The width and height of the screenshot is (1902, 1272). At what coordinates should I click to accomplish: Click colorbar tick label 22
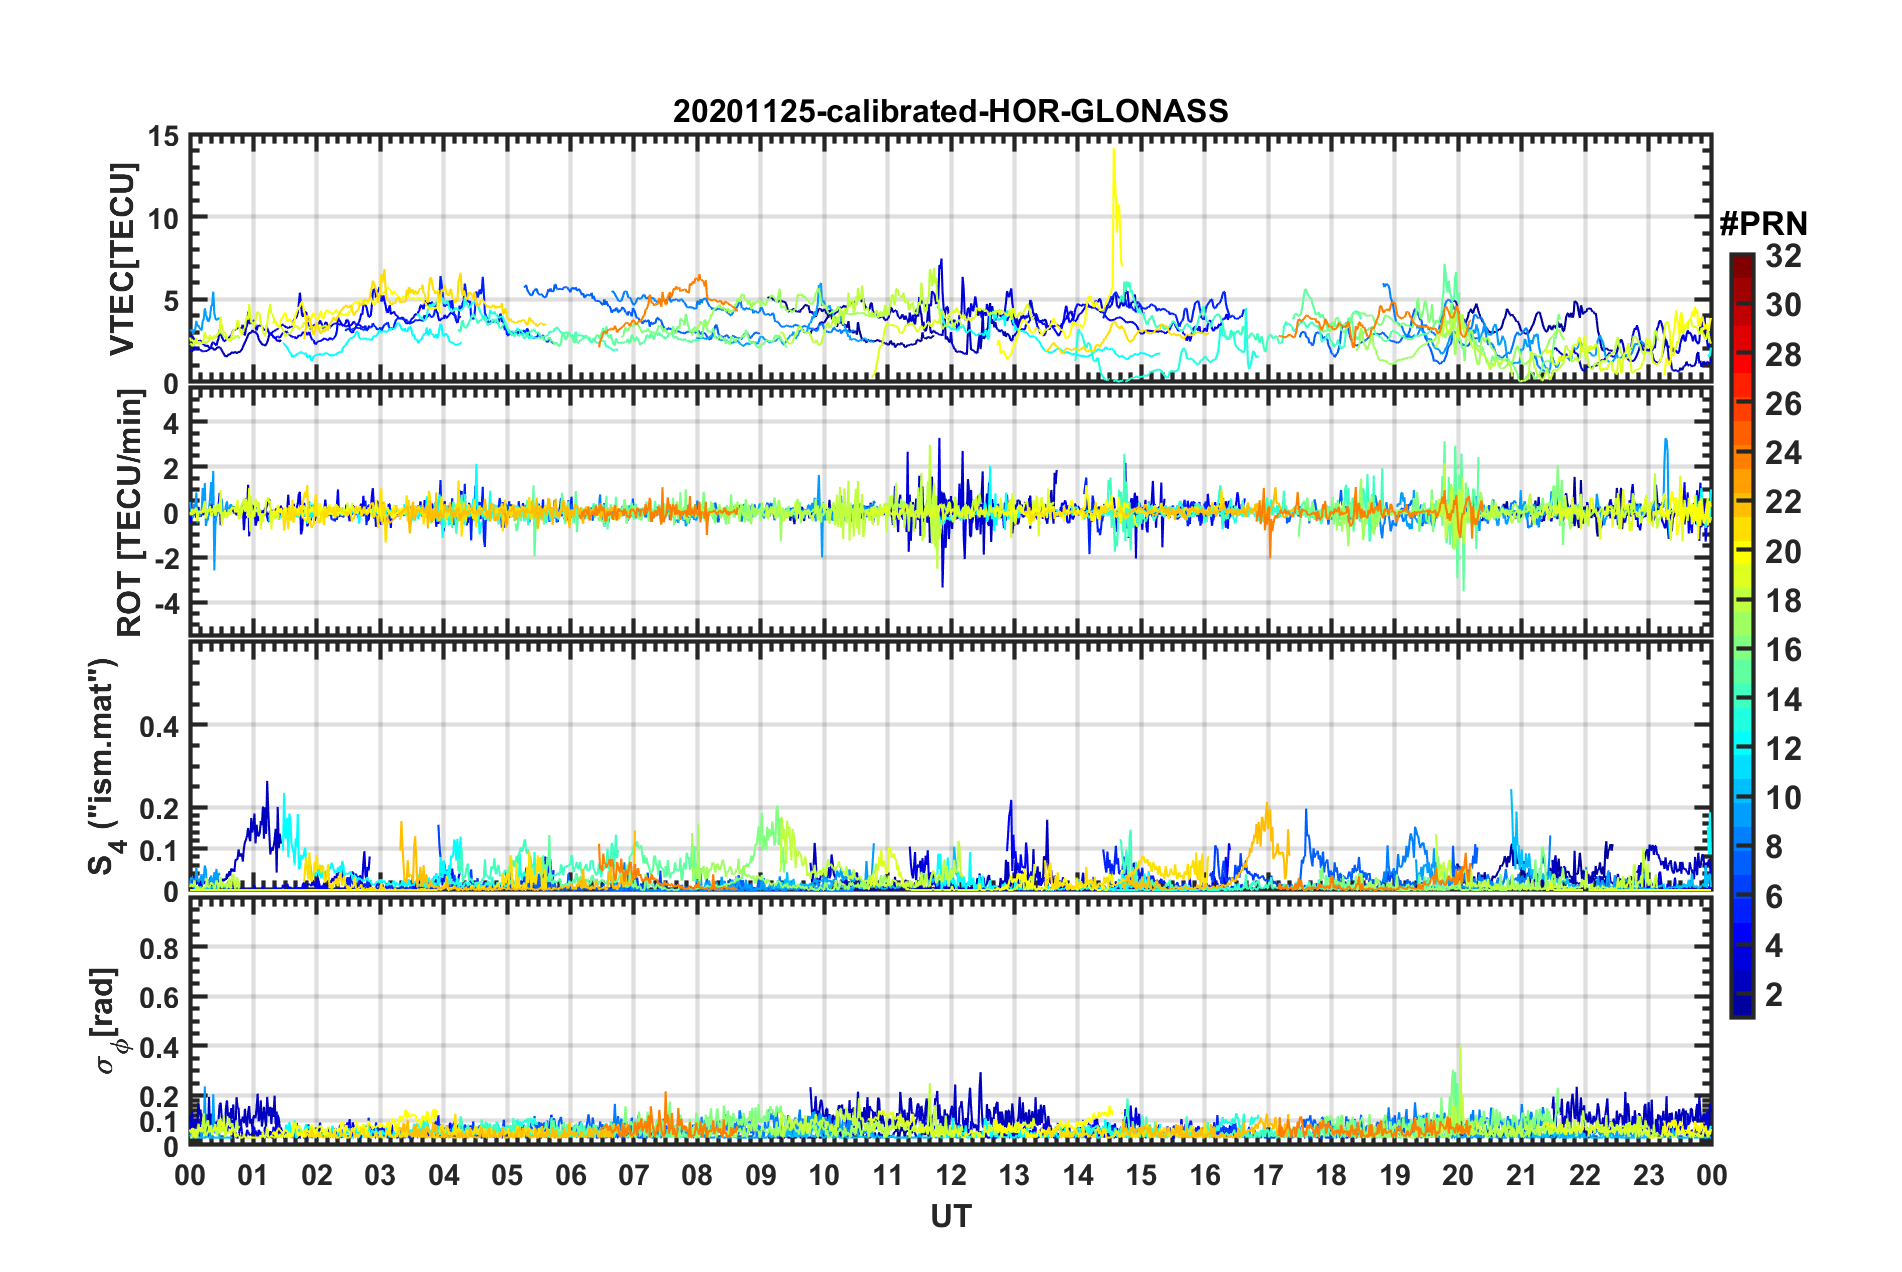[1783, 502]
